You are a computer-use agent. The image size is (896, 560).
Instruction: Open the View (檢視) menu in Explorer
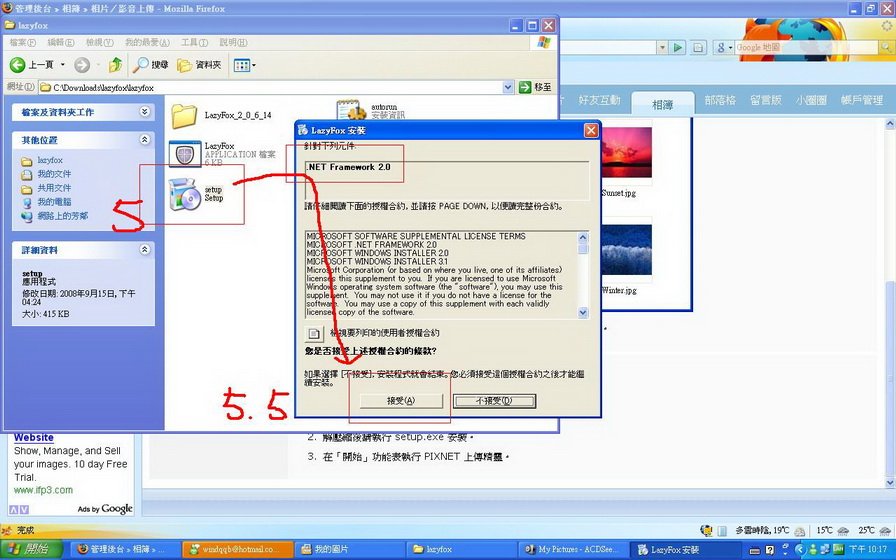(x=99, y=42)
